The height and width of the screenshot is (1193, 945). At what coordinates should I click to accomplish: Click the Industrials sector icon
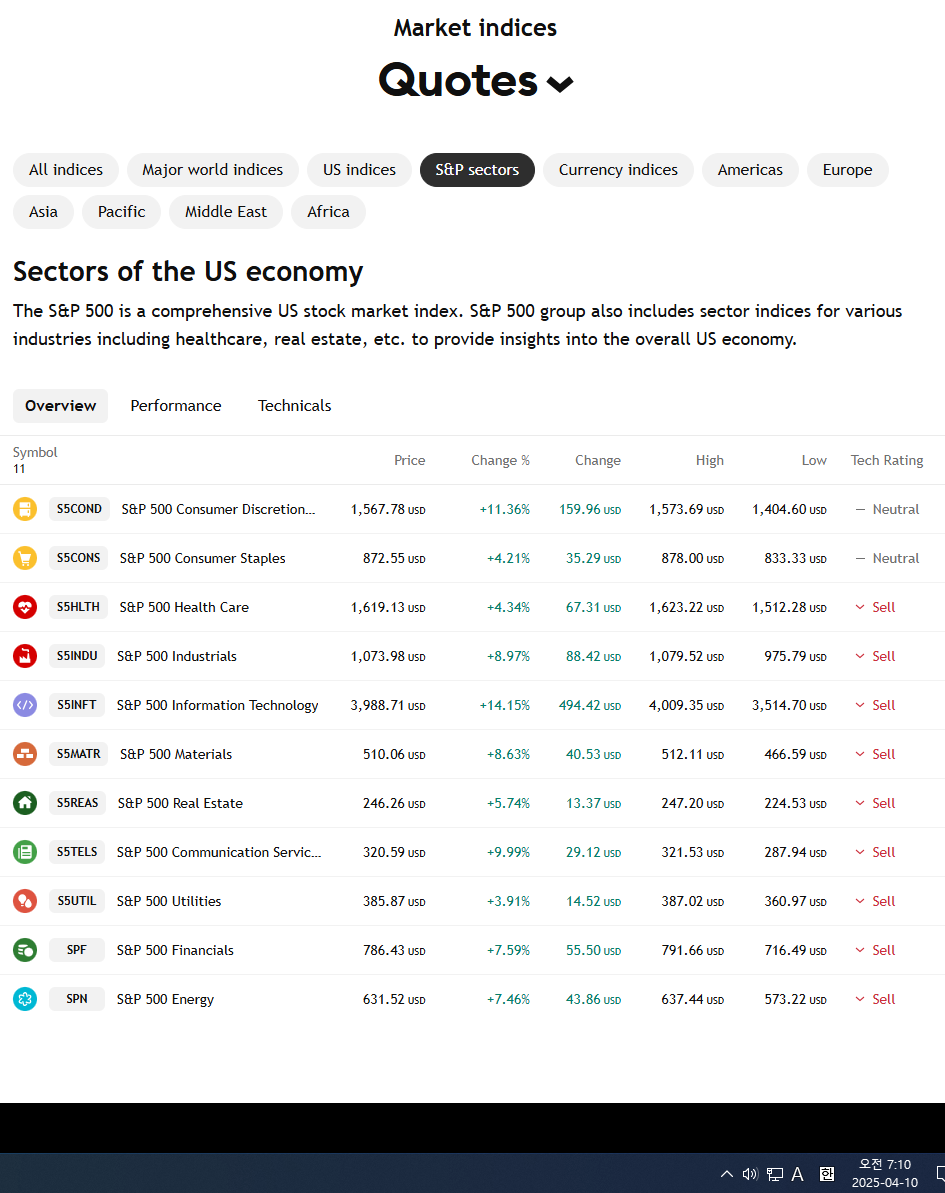point(25,656)
